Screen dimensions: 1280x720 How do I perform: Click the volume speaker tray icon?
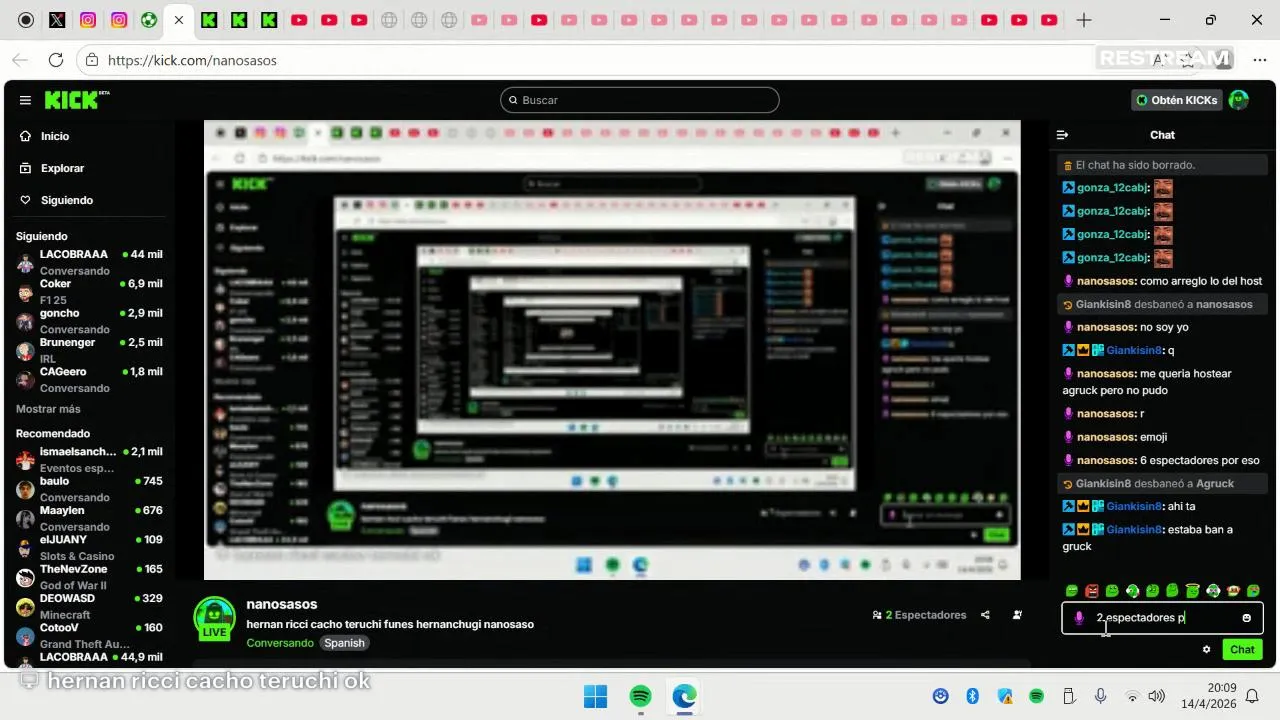[1157, 696]
